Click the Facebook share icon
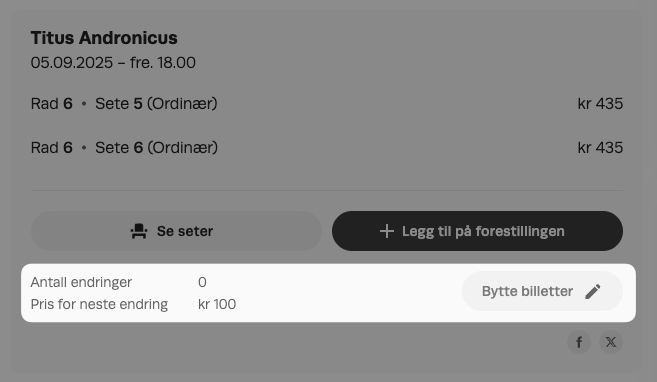657x382 pixels. 579,342
